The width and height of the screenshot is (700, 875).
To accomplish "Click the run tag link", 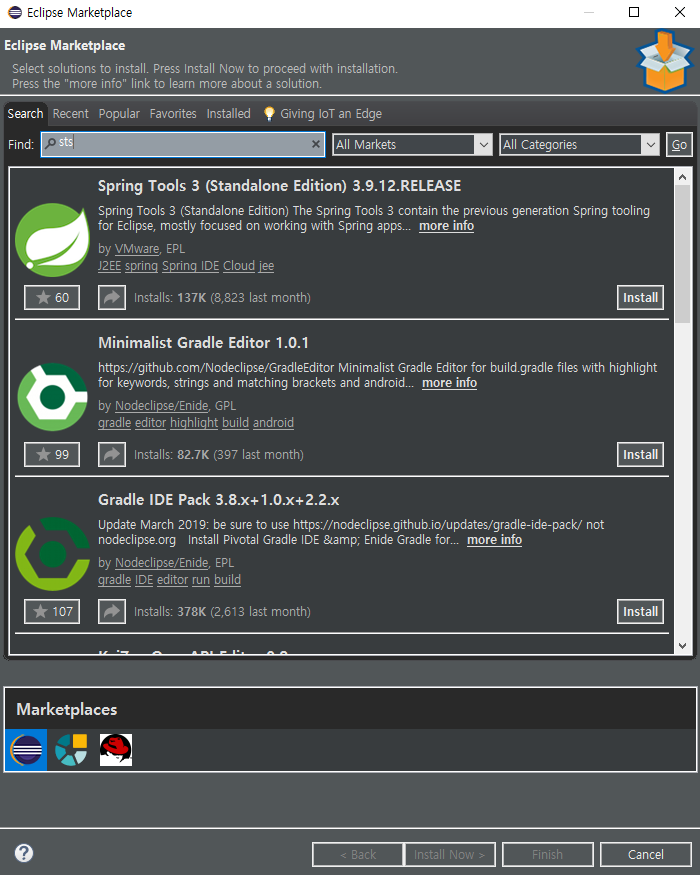I will tap(201, 579).
